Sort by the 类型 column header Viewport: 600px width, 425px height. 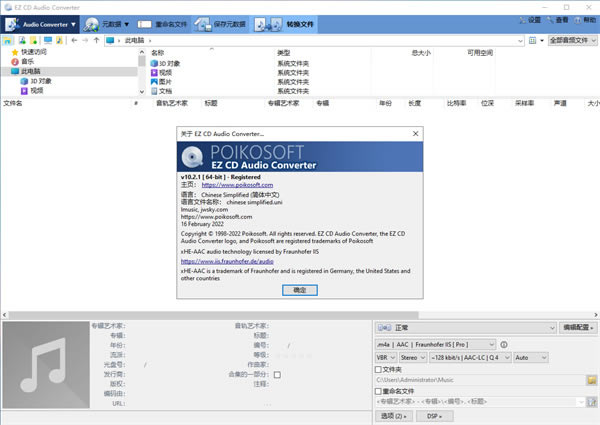tap(284, 53)
